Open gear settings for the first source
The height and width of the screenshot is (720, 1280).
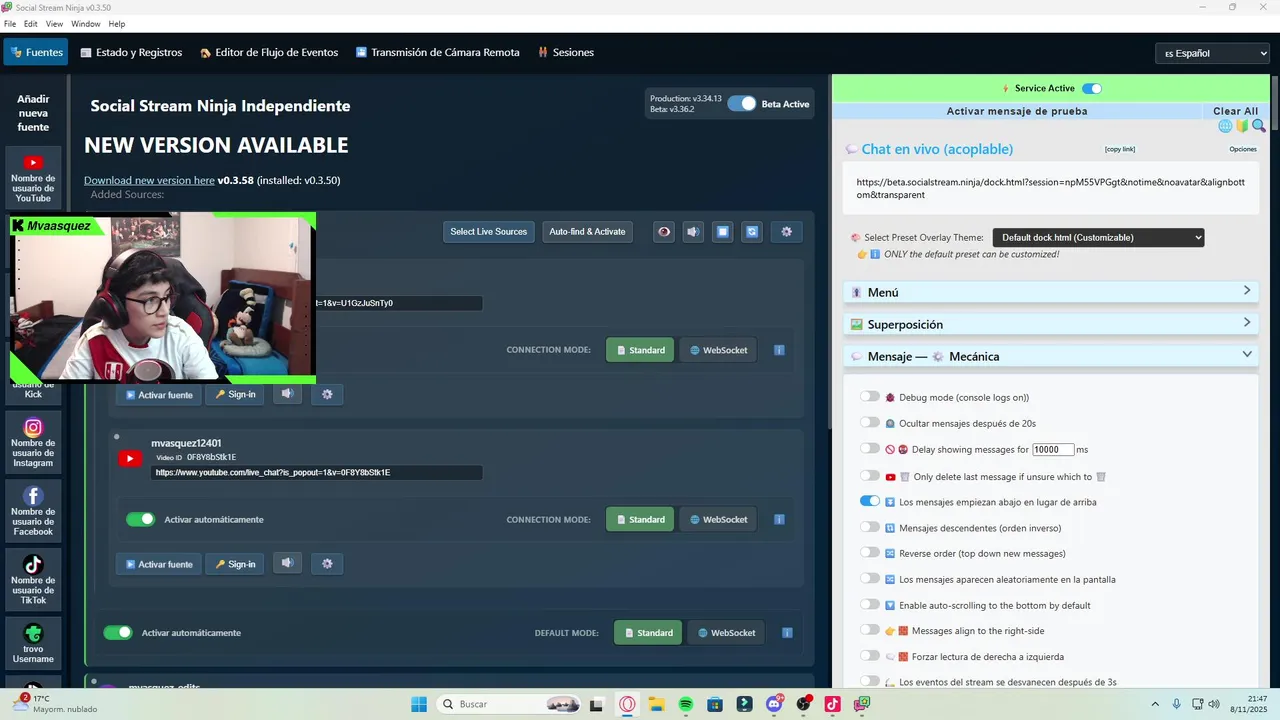[327, 394]
